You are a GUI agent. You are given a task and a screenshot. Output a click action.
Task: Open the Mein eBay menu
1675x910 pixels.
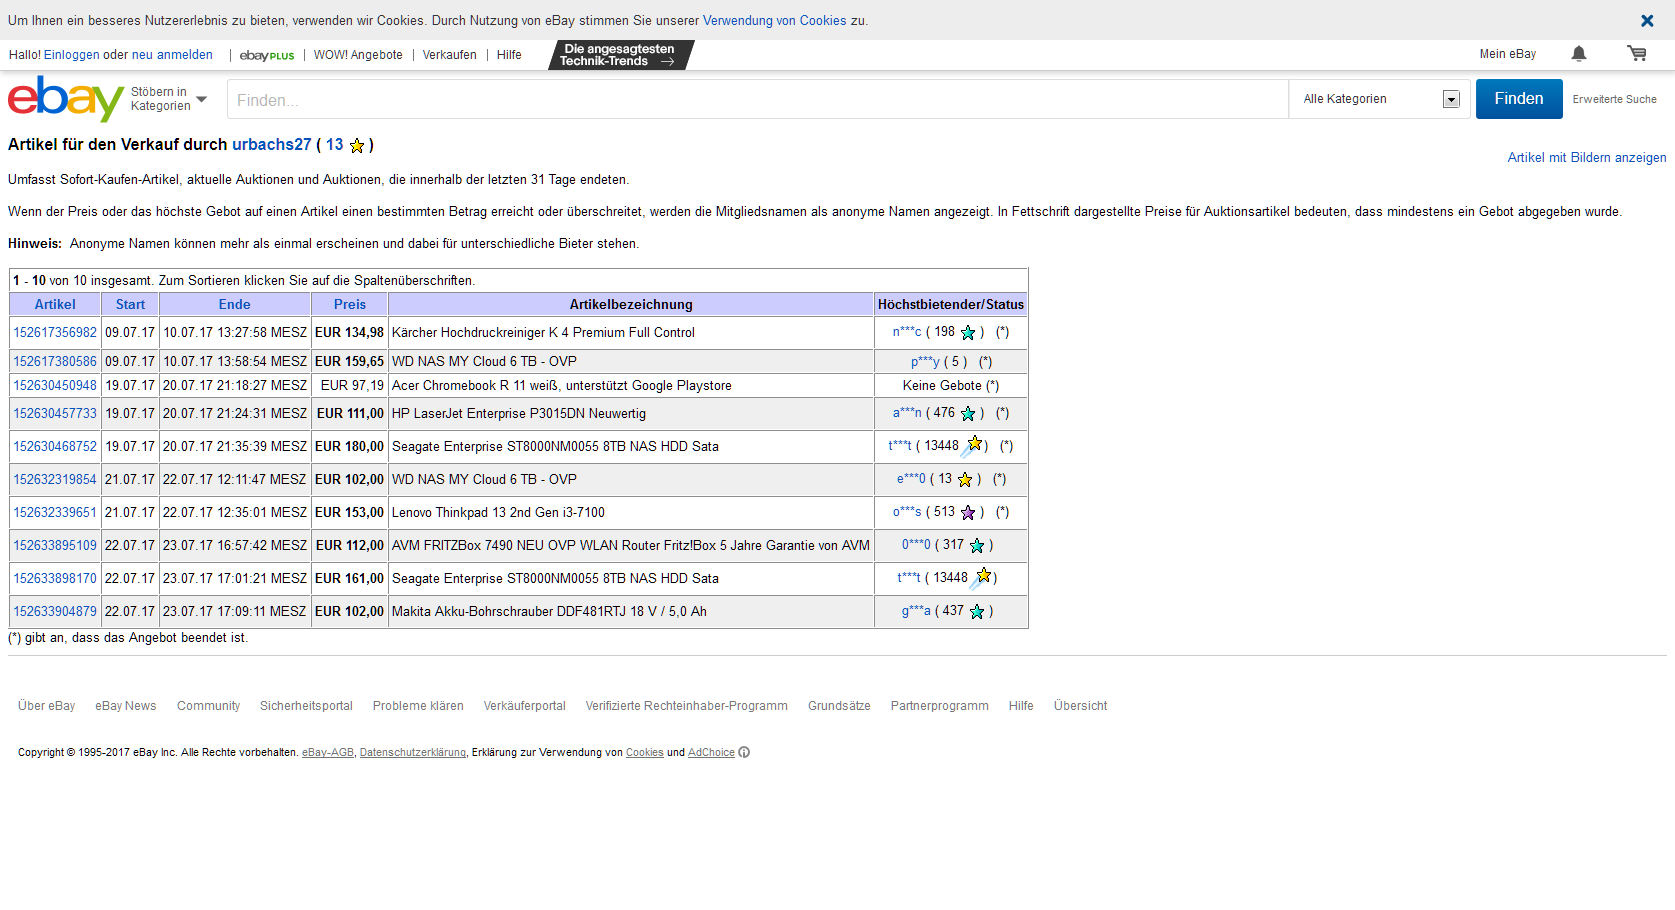pos(1507,54)
